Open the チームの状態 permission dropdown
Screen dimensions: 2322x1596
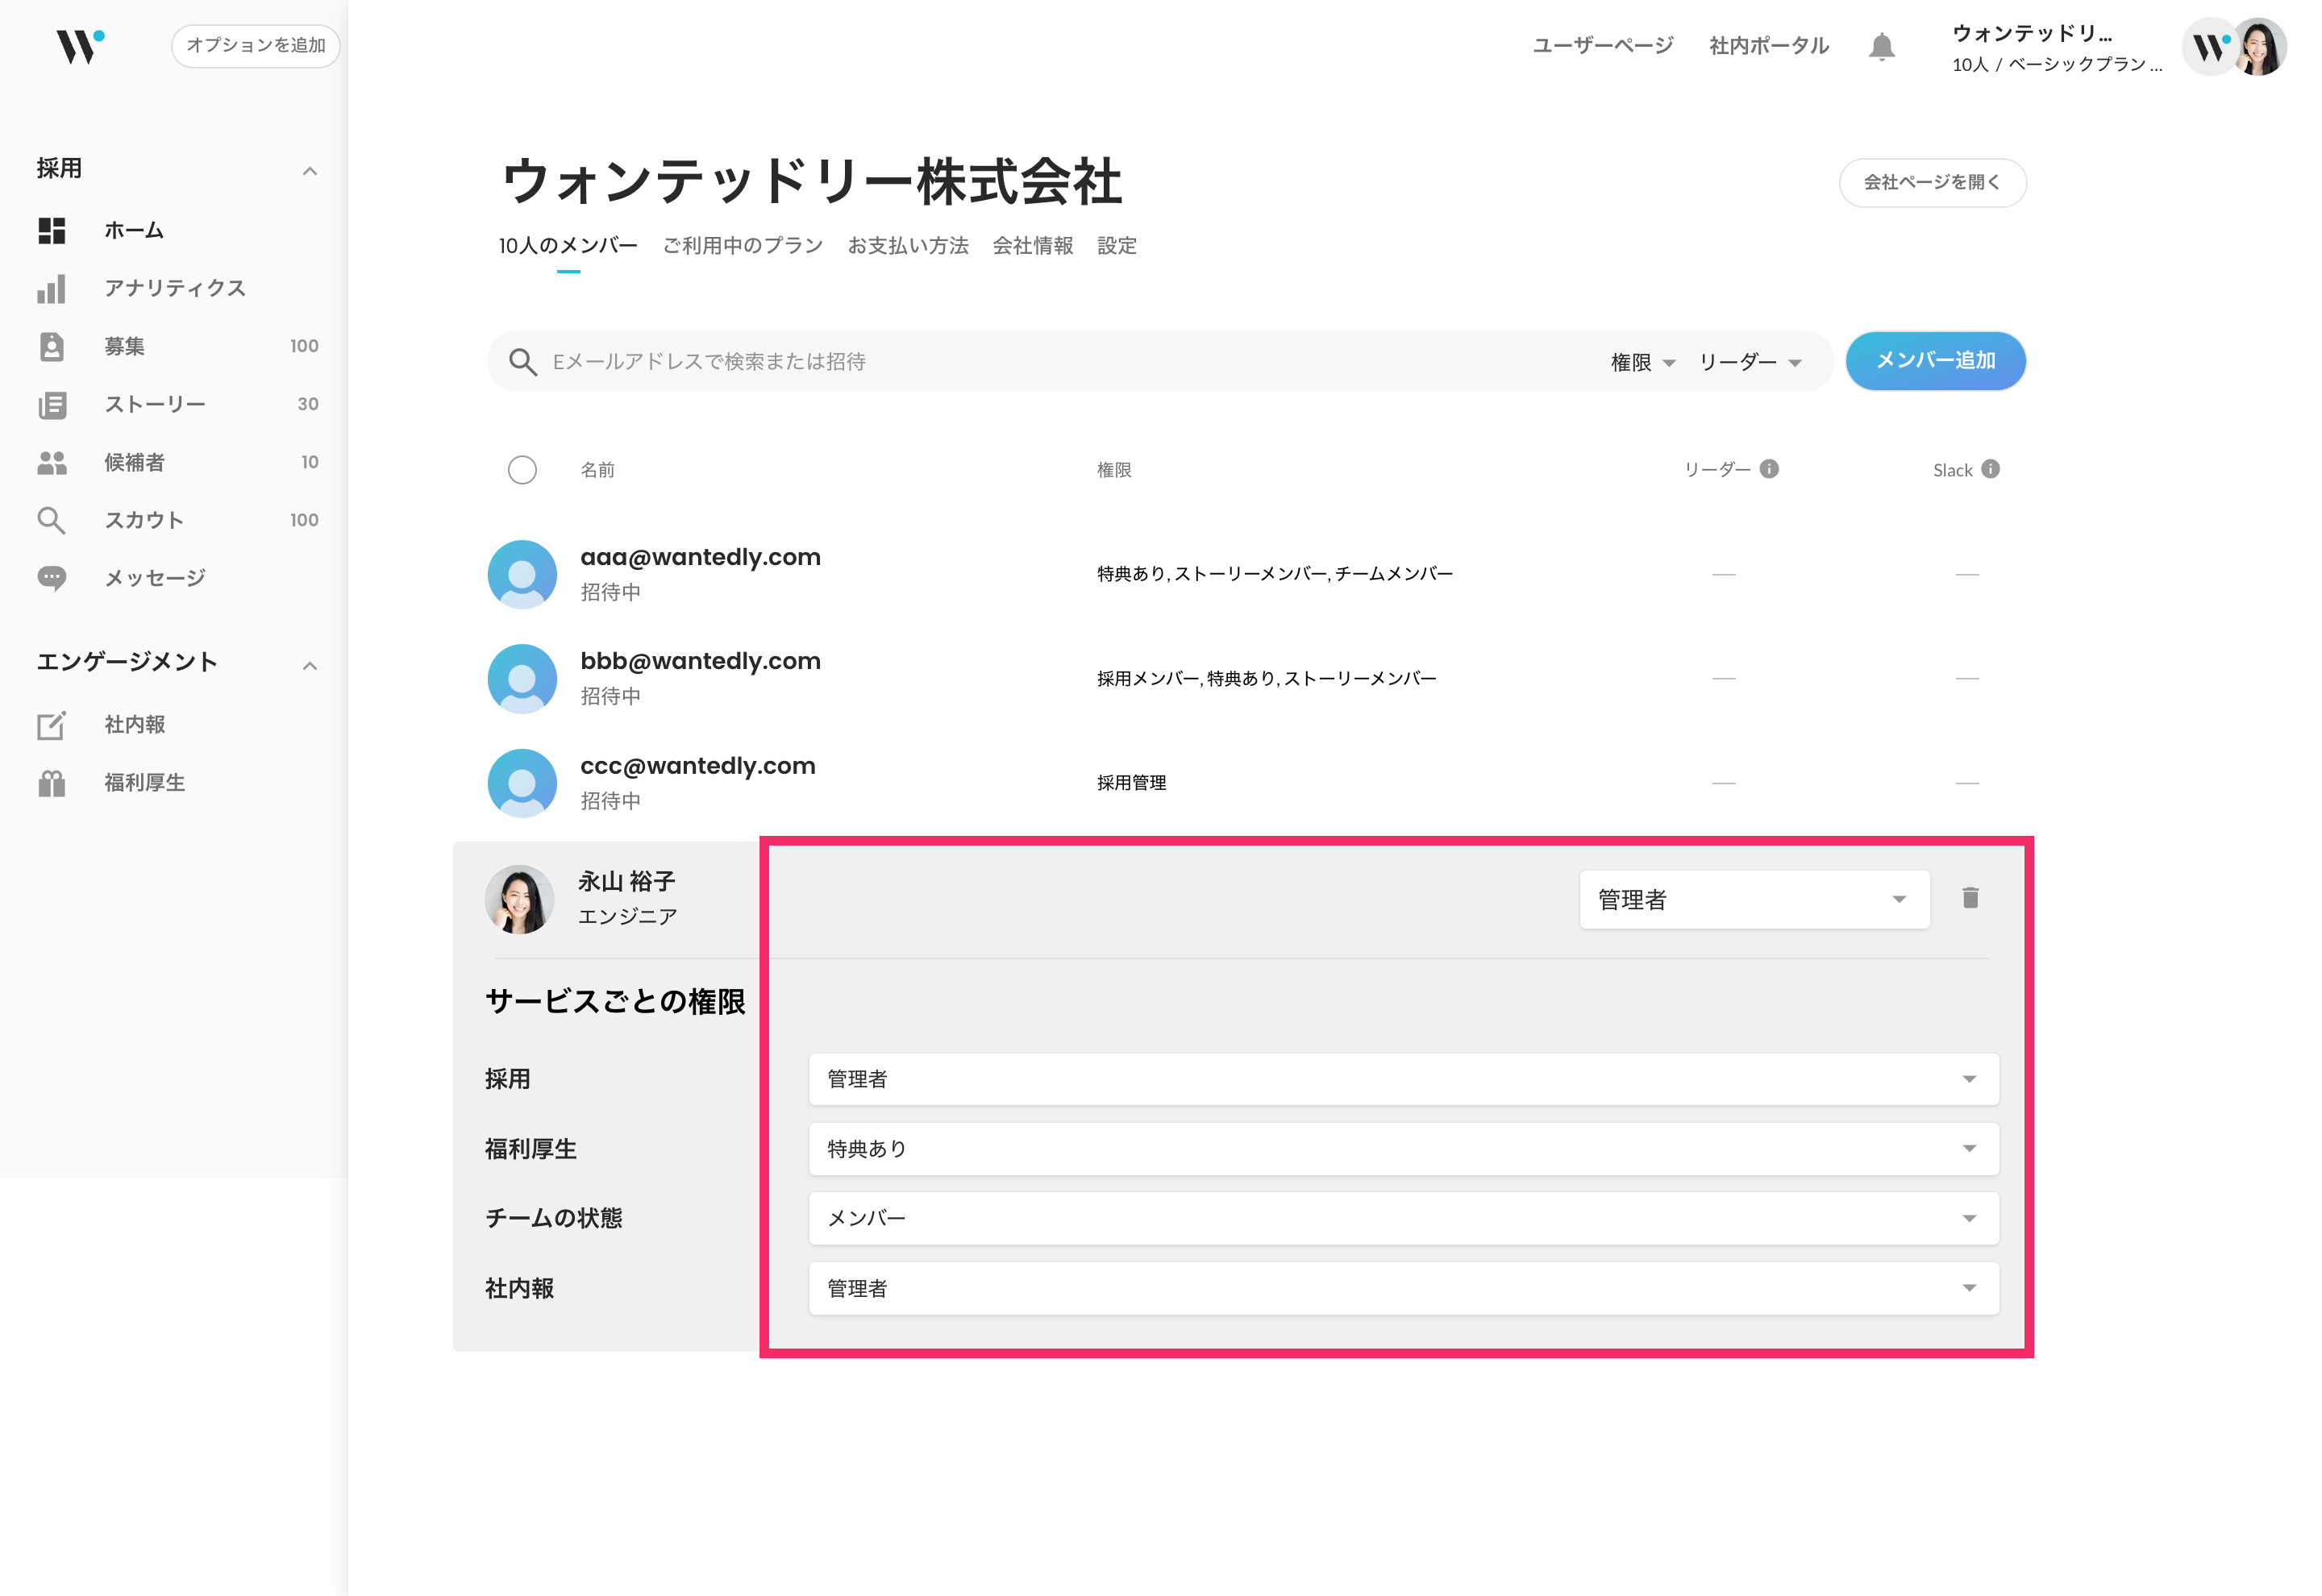click(1403, 1219)
